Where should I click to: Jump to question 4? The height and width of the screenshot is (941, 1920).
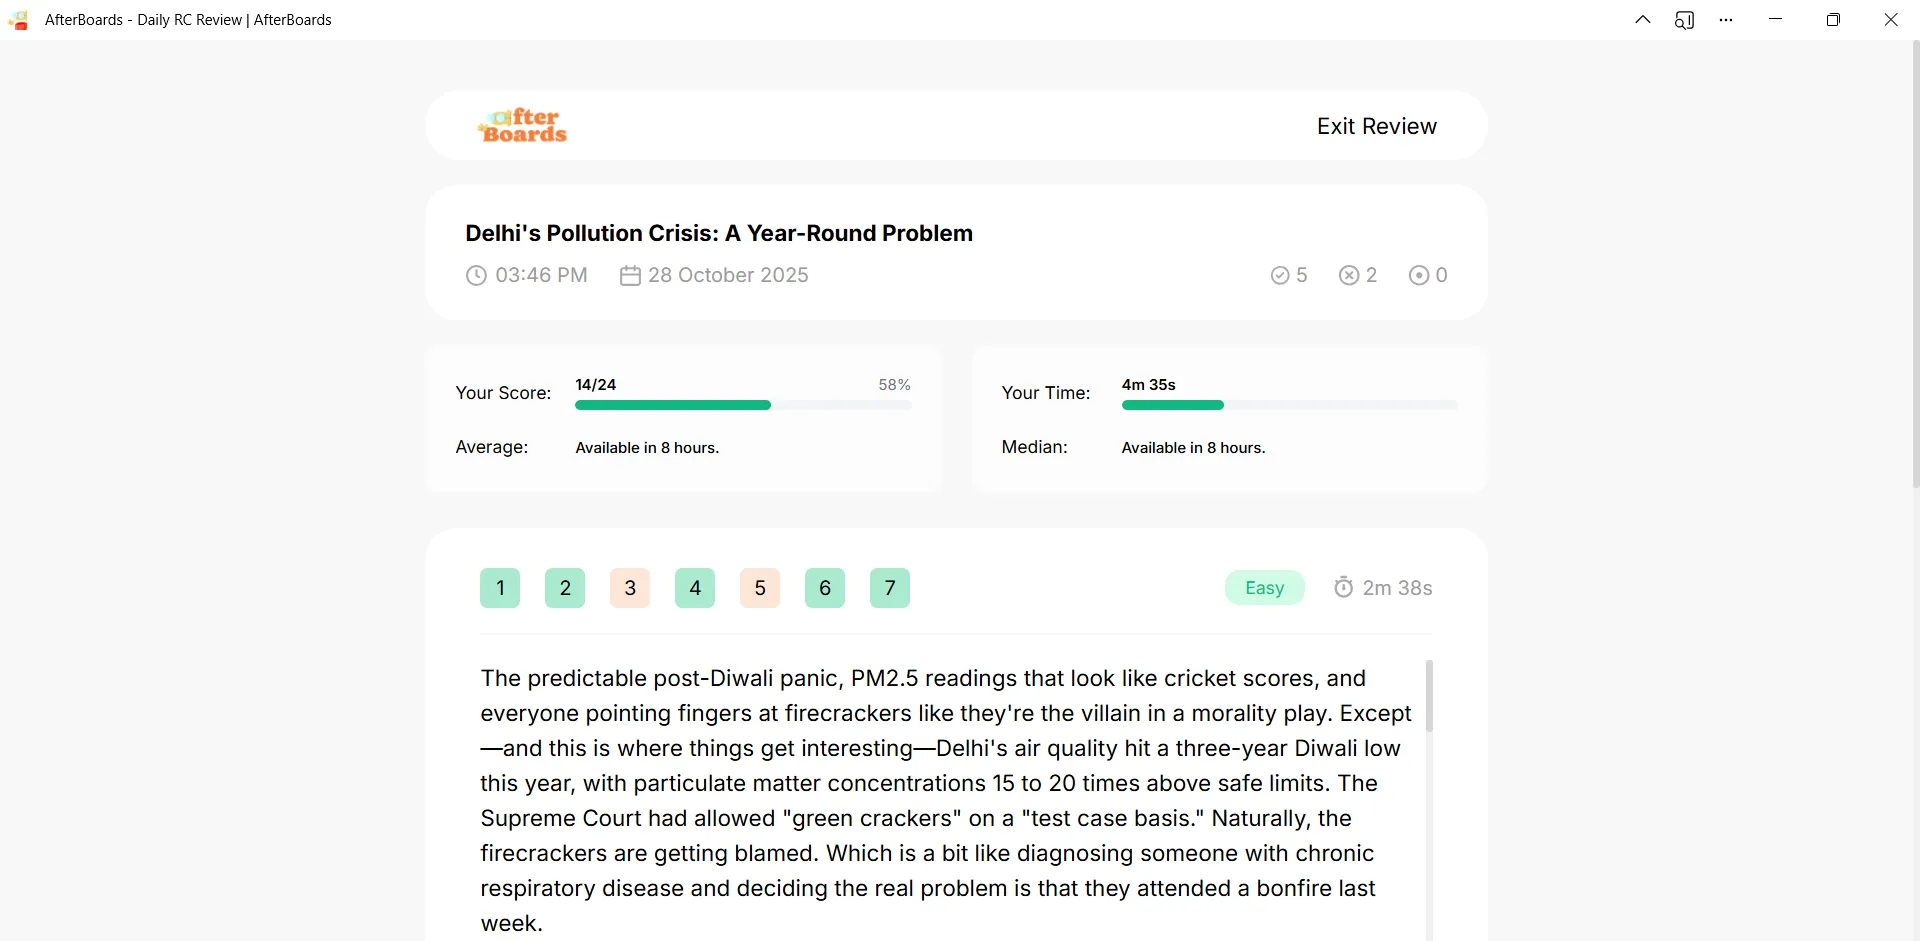pos(695,588)
